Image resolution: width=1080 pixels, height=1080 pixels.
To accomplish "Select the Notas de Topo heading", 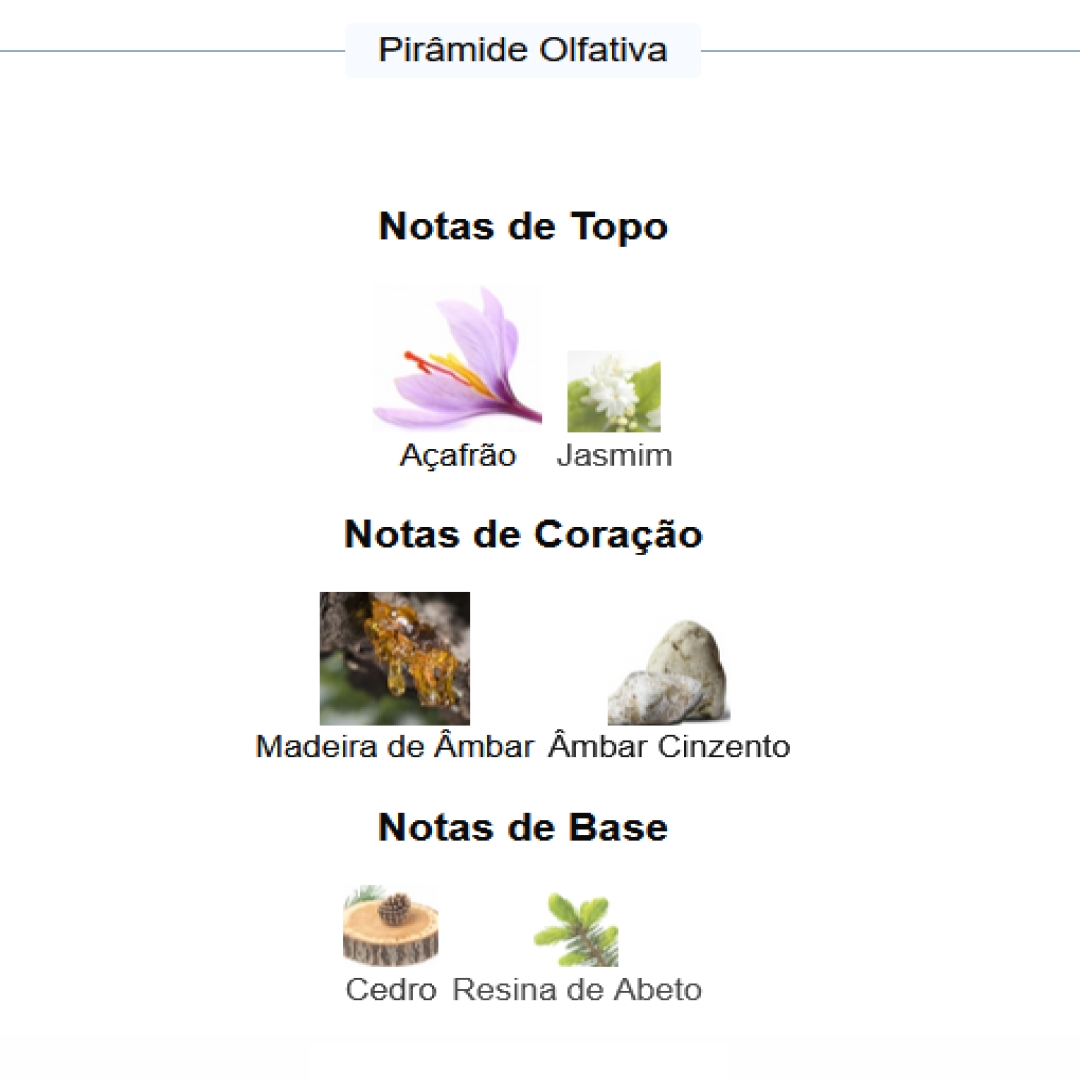I will 523,226.
